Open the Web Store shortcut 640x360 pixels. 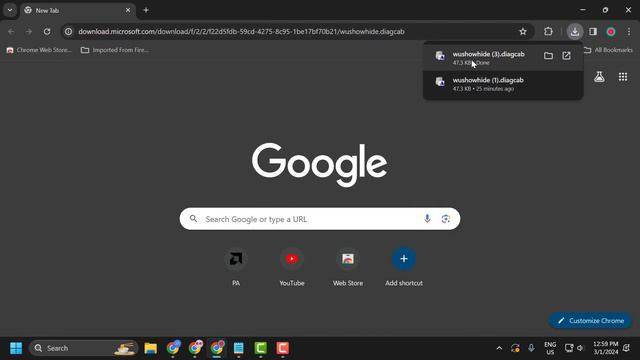tap(348, 267)
